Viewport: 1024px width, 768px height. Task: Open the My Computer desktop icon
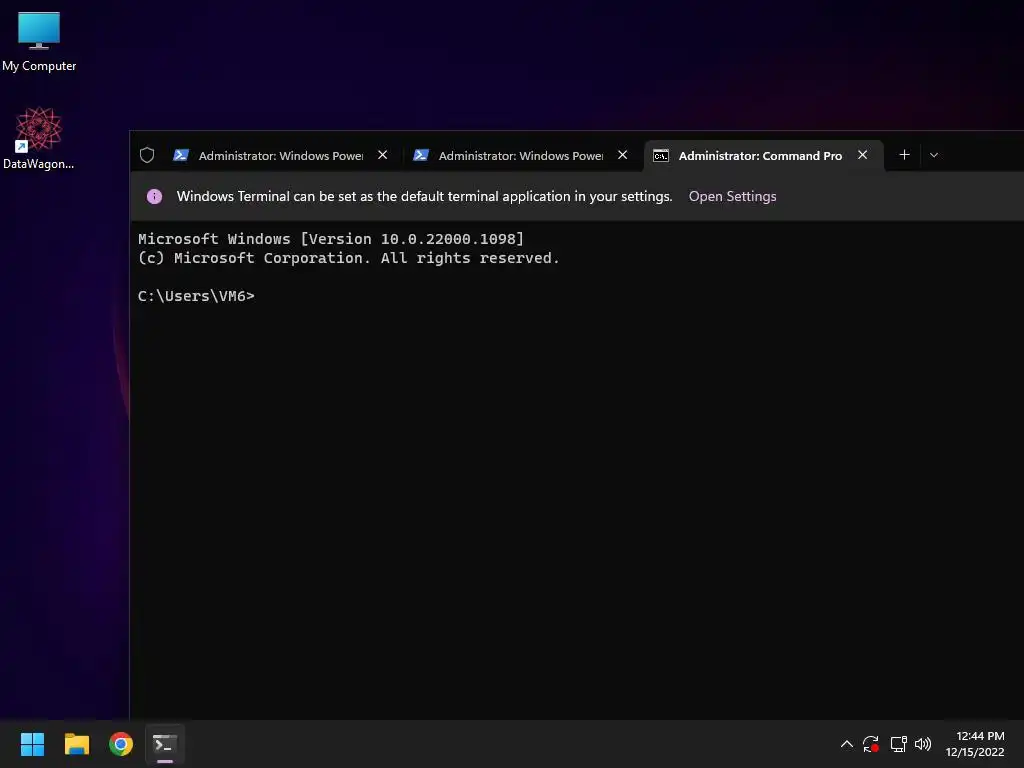coord(39,40)
